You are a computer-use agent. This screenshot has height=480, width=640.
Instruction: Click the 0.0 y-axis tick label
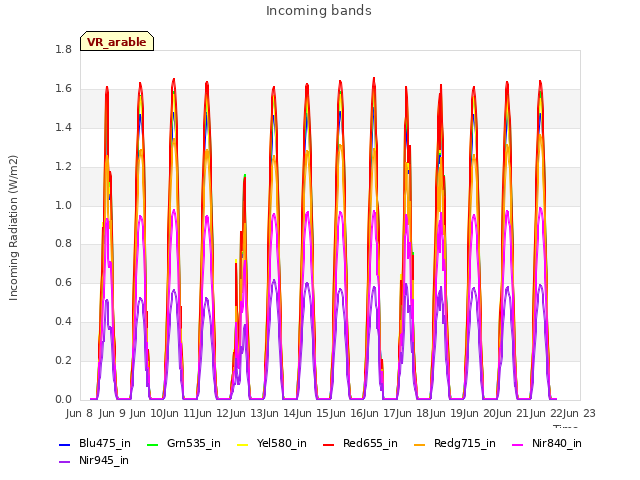click(x=63, y=399)
